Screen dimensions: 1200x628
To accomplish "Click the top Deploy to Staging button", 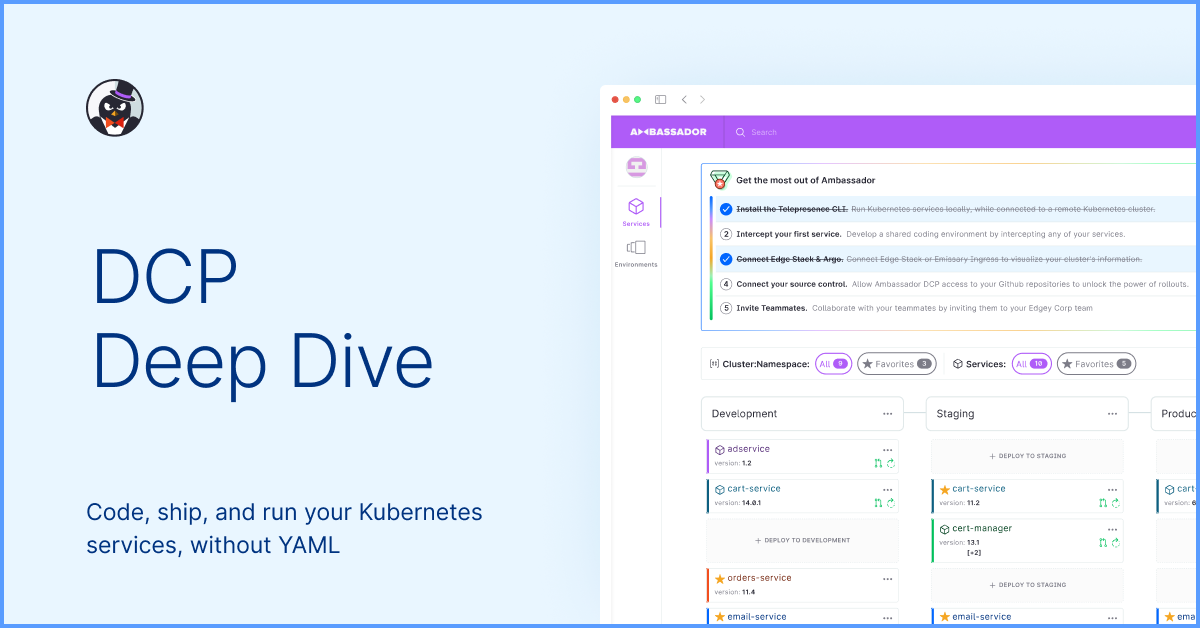I will click(1027, 456).
